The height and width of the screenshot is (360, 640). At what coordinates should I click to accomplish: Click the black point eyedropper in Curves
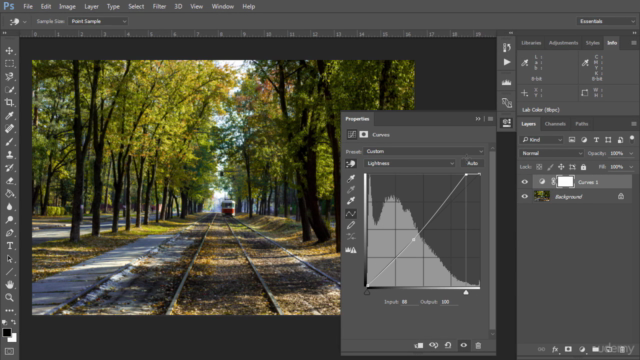click(x=351, y=178)
